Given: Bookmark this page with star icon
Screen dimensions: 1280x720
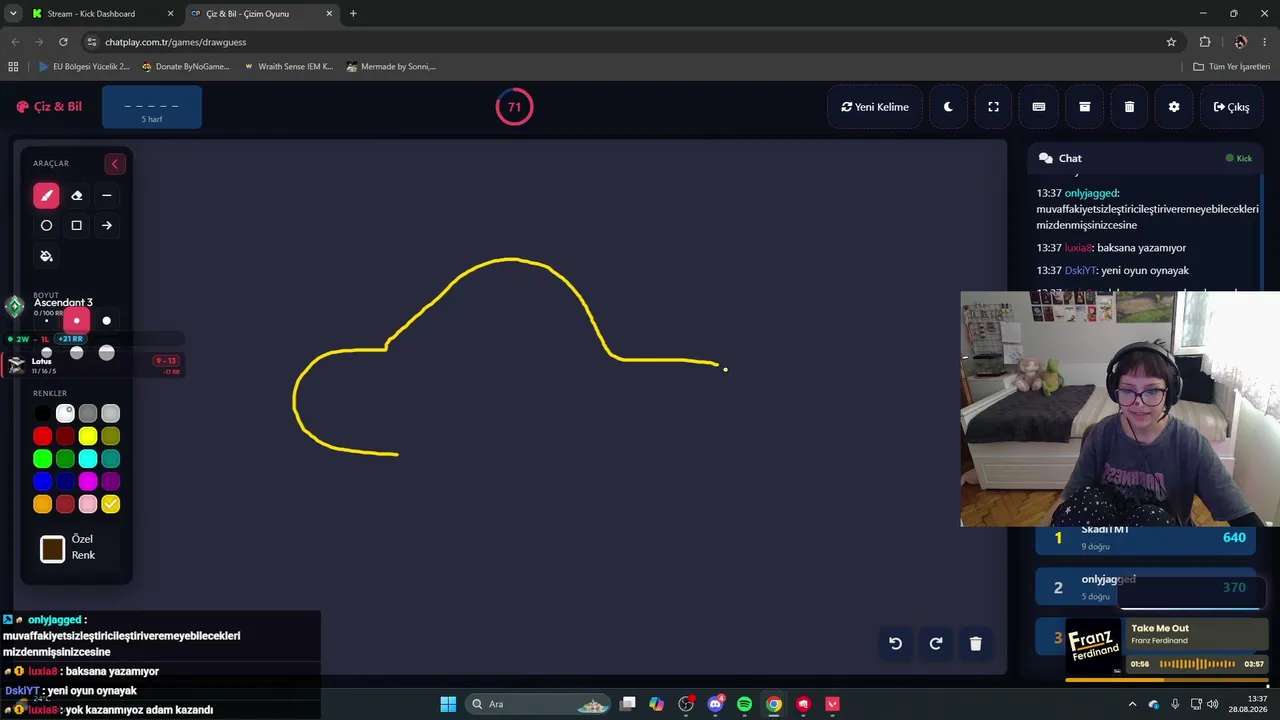Looking at the screenshot, I should point(1171,42).
